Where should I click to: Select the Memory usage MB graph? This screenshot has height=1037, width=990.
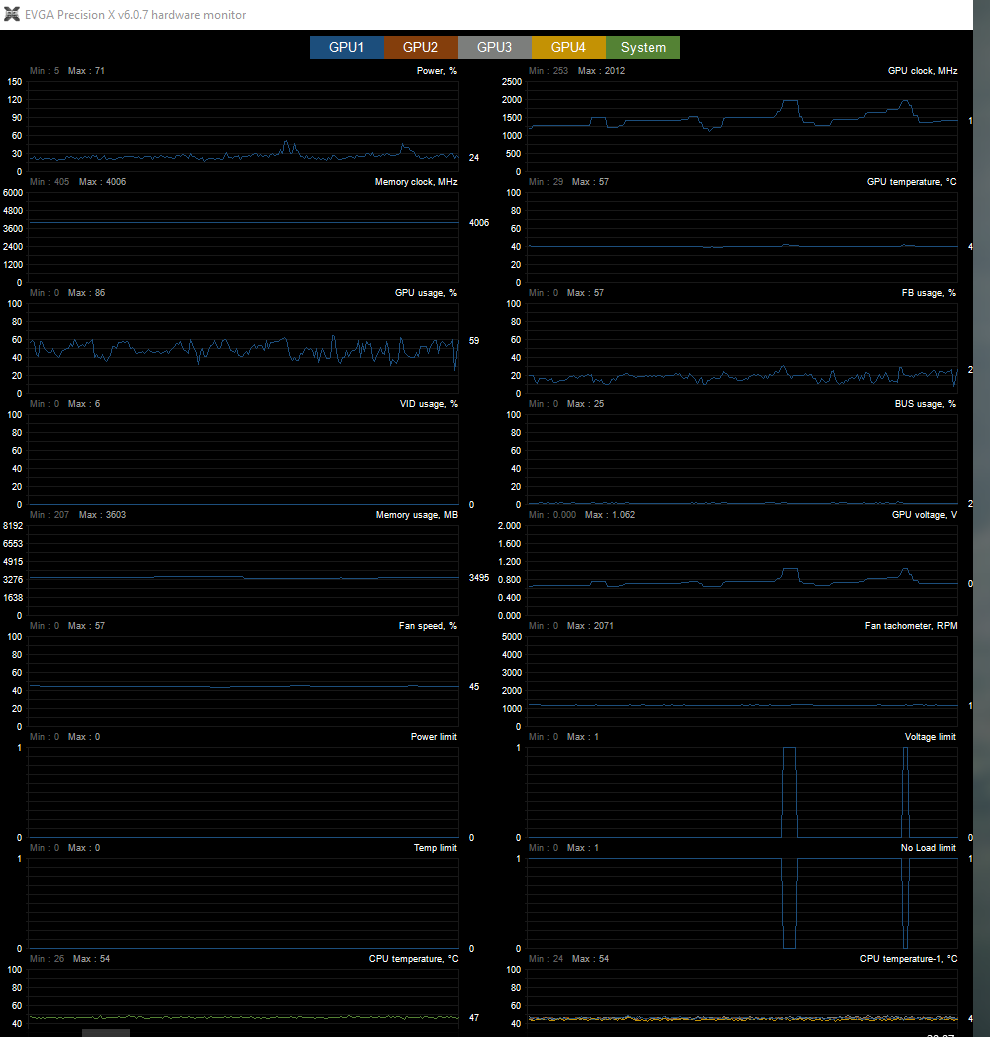coord(243,571)
